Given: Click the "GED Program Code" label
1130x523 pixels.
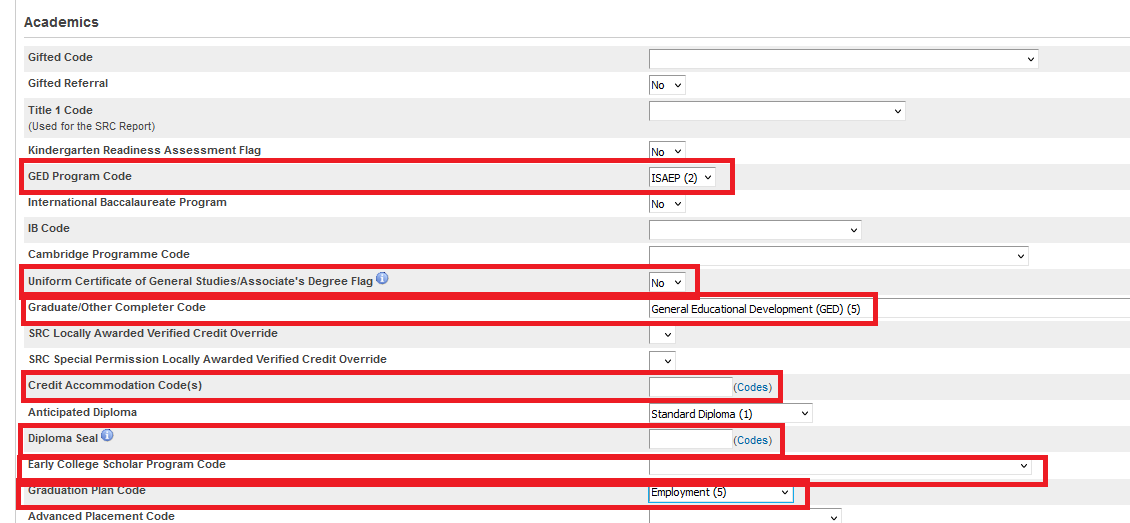Looking at the screenshot, I should tap(80, 176).
